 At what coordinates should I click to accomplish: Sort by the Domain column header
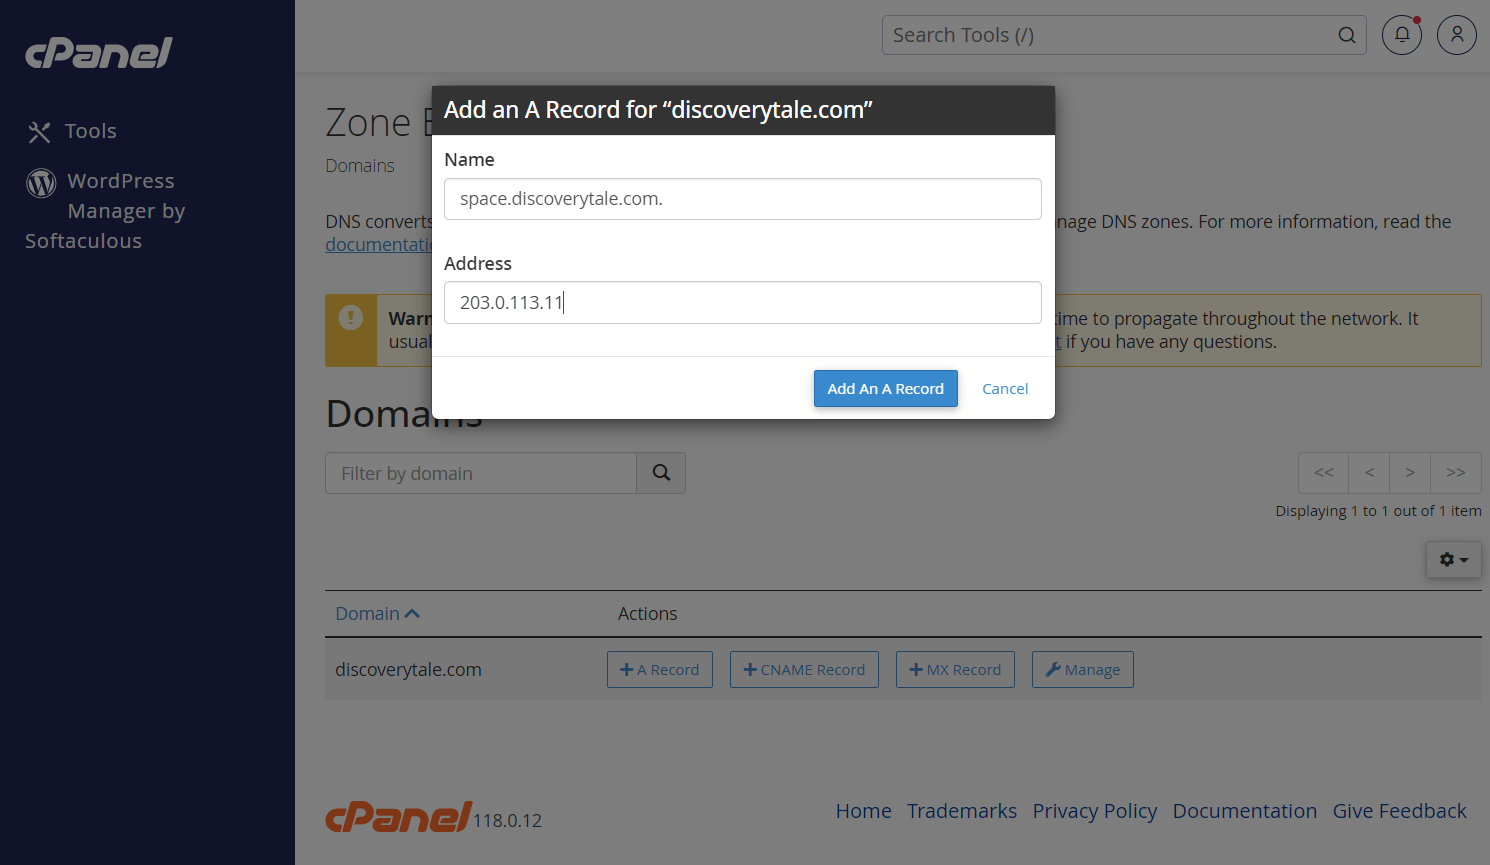377,614
